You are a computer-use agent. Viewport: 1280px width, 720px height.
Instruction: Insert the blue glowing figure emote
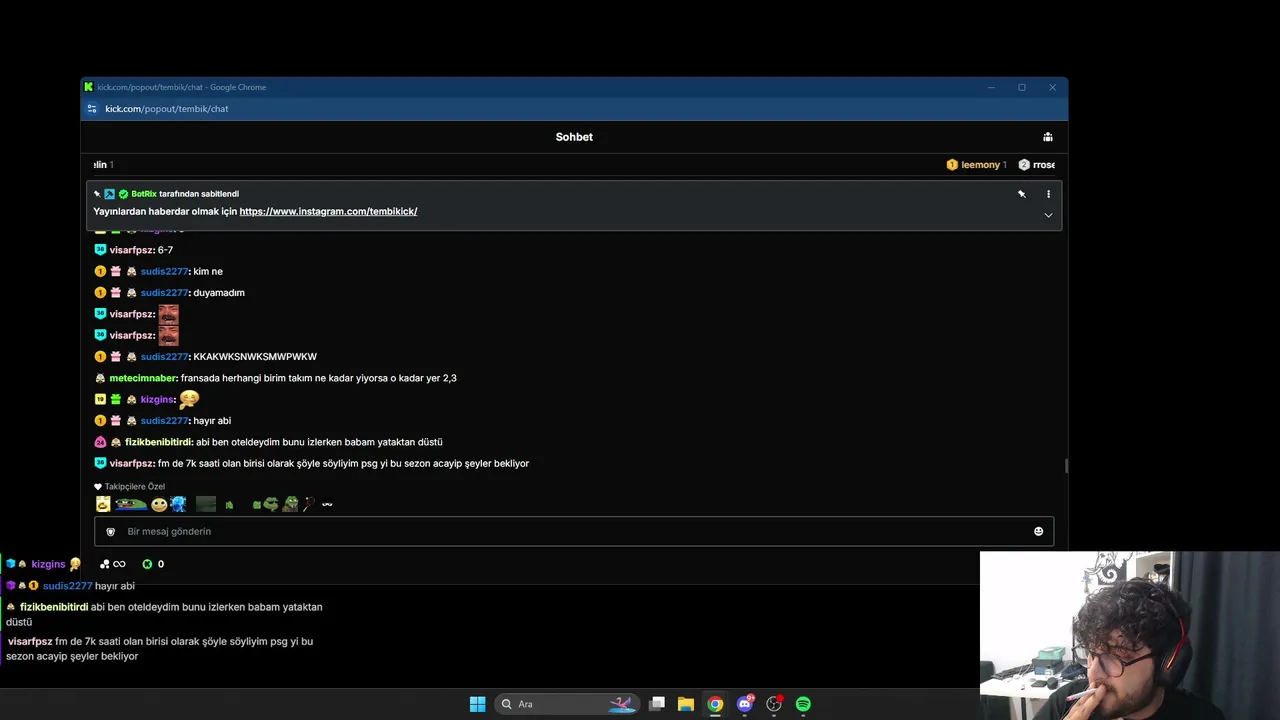178,504
